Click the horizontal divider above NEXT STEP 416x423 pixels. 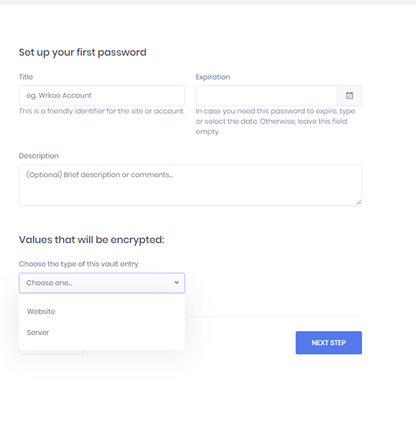(x=273, y=317)
